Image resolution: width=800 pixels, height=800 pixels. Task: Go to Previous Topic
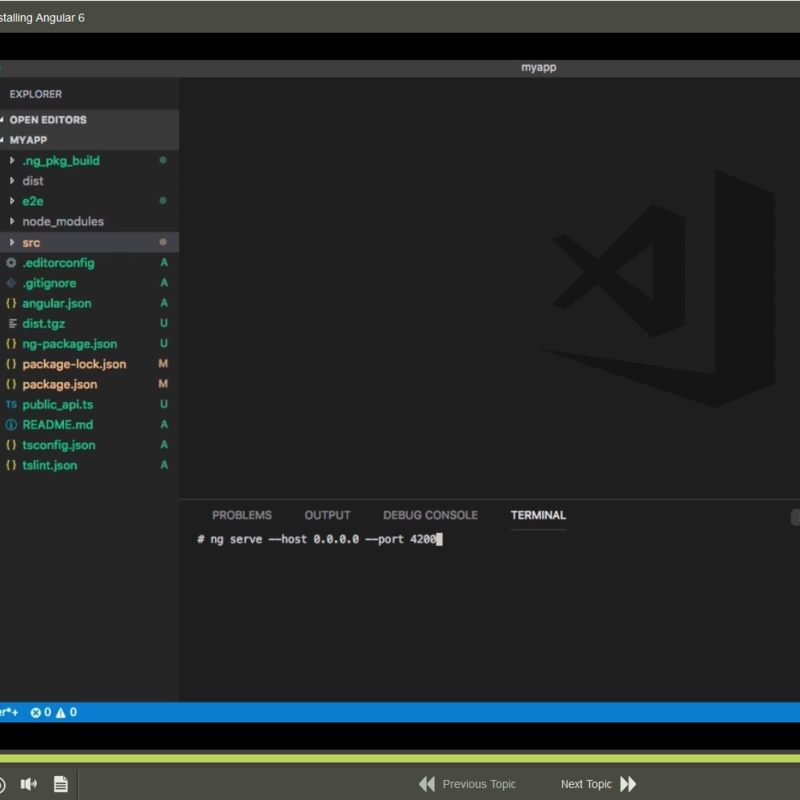[467, 784]
